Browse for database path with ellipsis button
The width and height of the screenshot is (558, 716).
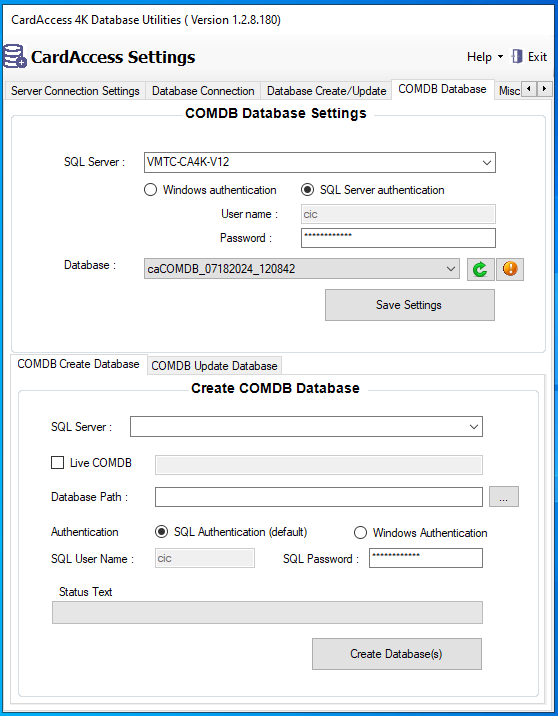pyautogui.click(x=504, y=497)
